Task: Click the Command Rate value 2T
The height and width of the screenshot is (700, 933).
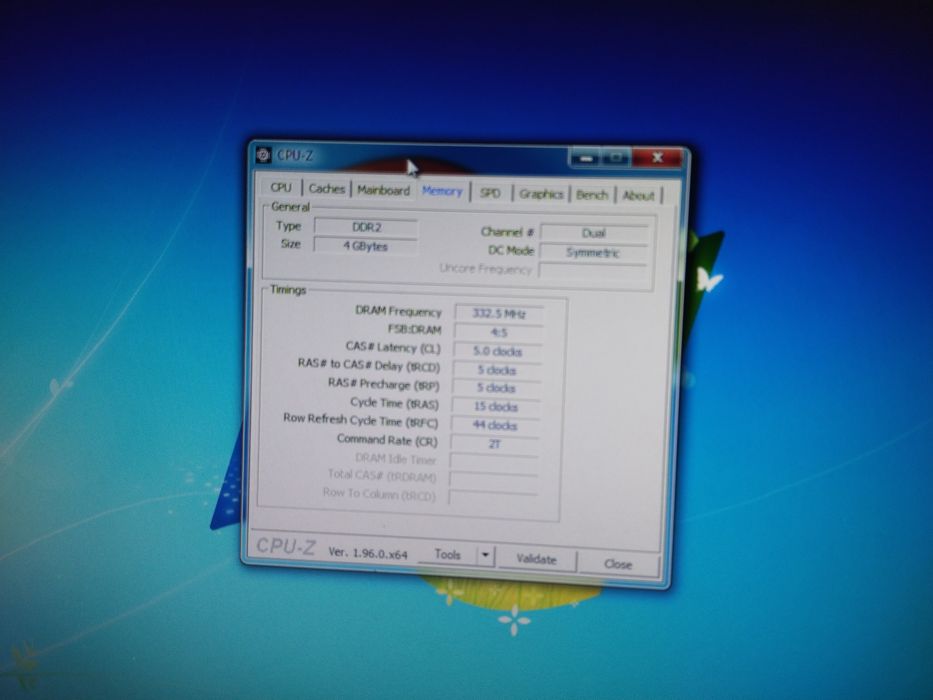Action: point(494,444)
